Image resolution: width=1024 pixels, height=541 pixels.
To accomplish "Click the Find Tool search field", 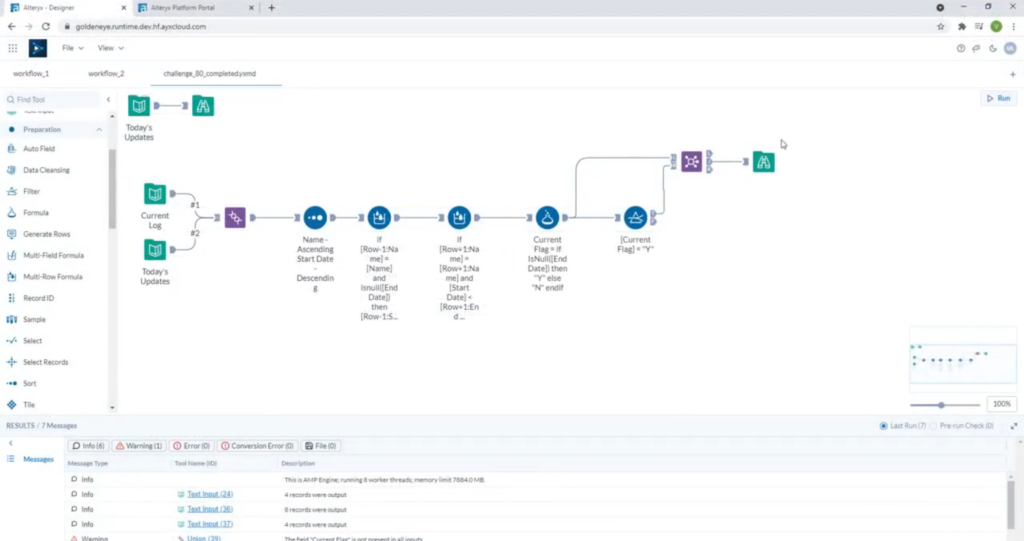I will point(55,100).
